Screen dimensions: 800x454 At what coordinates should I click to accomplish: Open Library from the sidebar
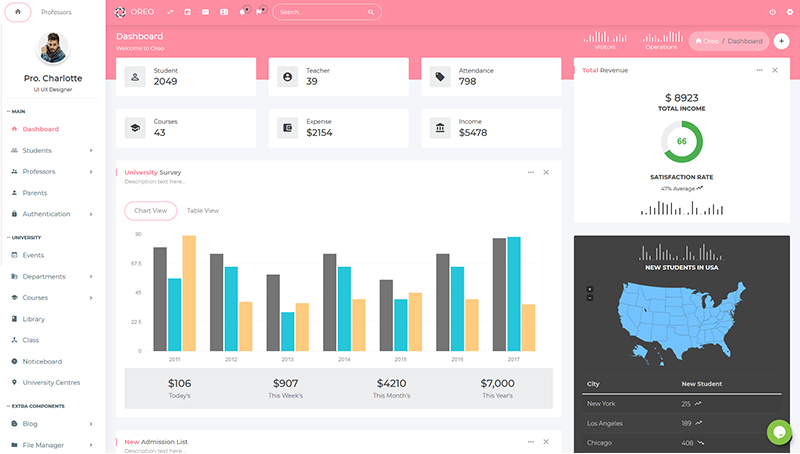[34, 319]
